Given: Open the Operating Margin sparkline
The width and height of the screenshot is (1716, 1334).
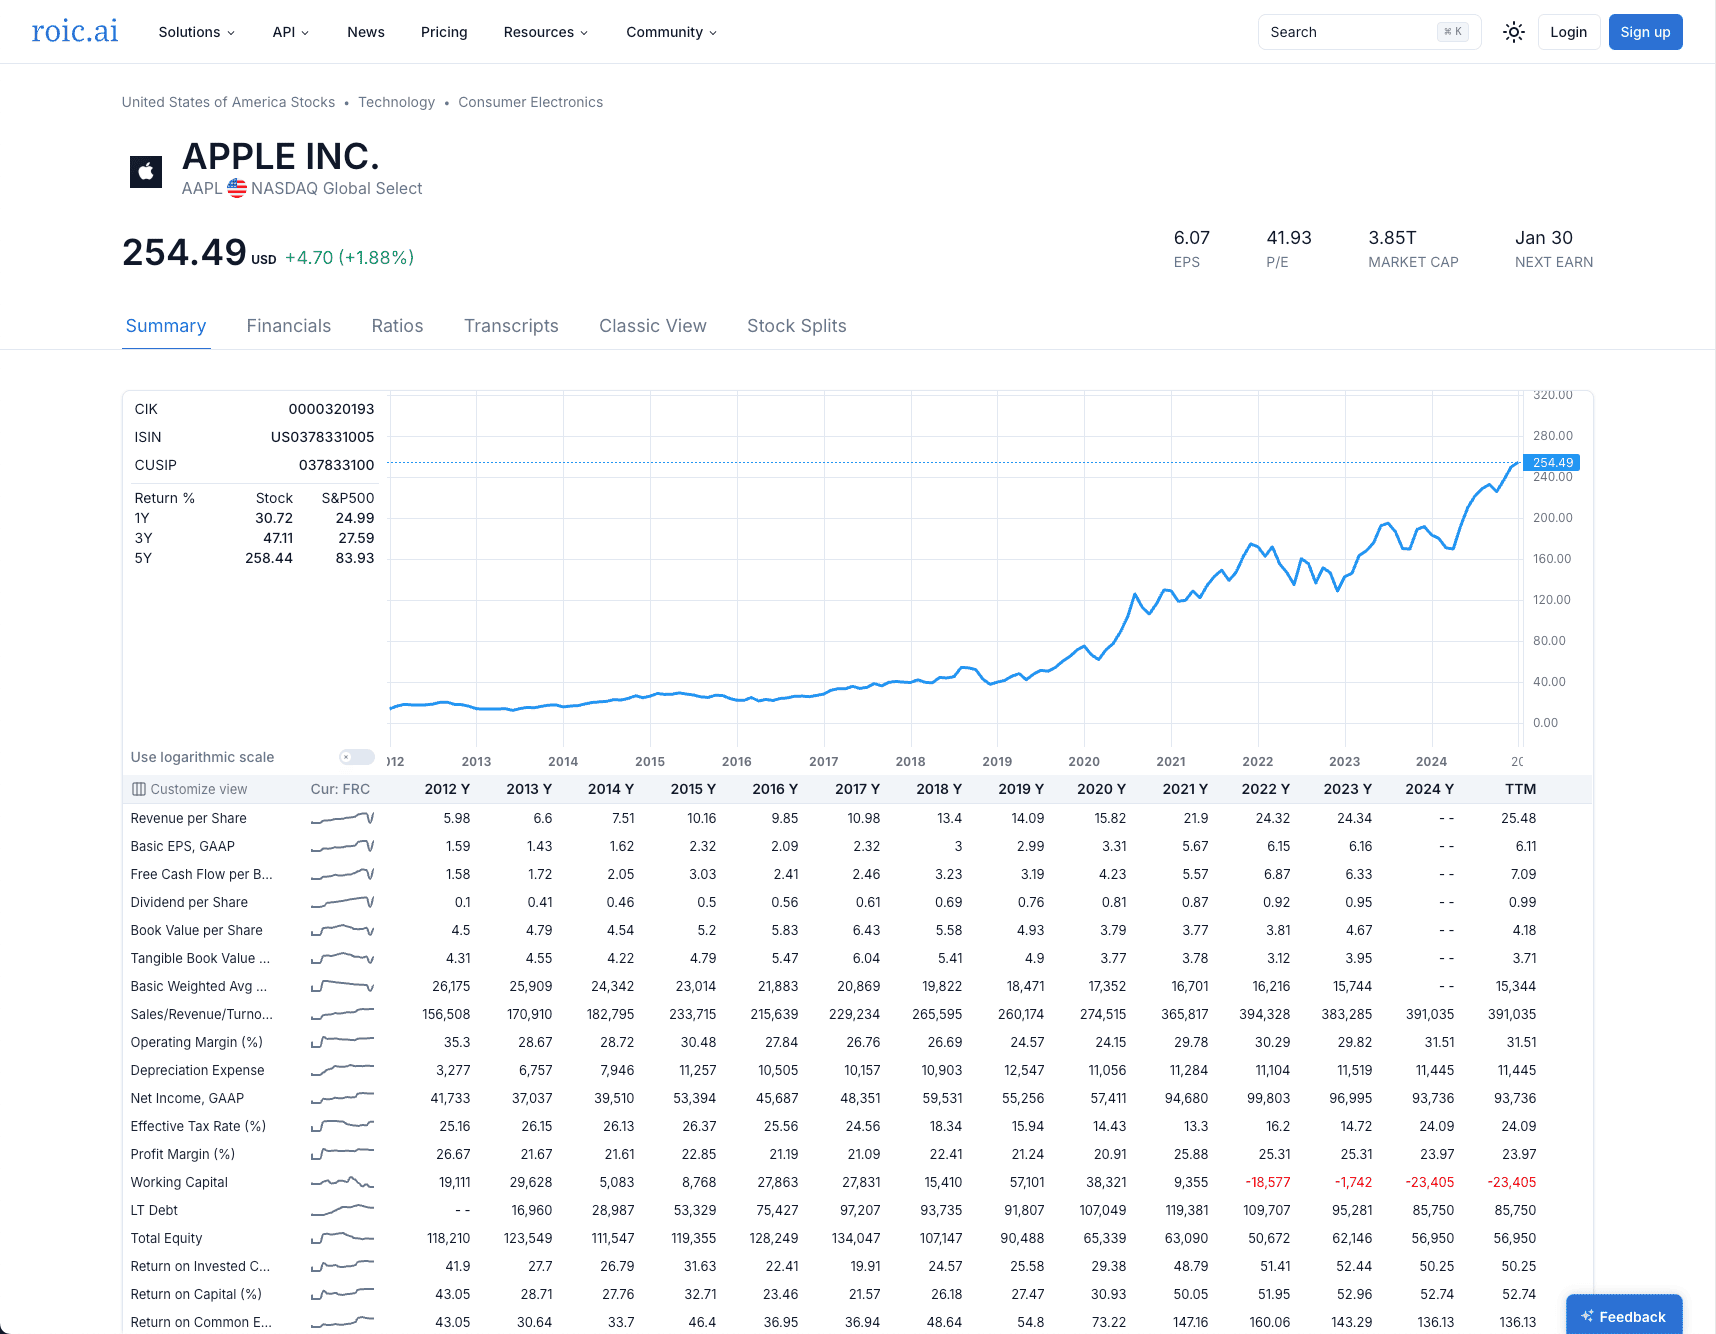Looking at the screenshot, I should point(342,1042).
